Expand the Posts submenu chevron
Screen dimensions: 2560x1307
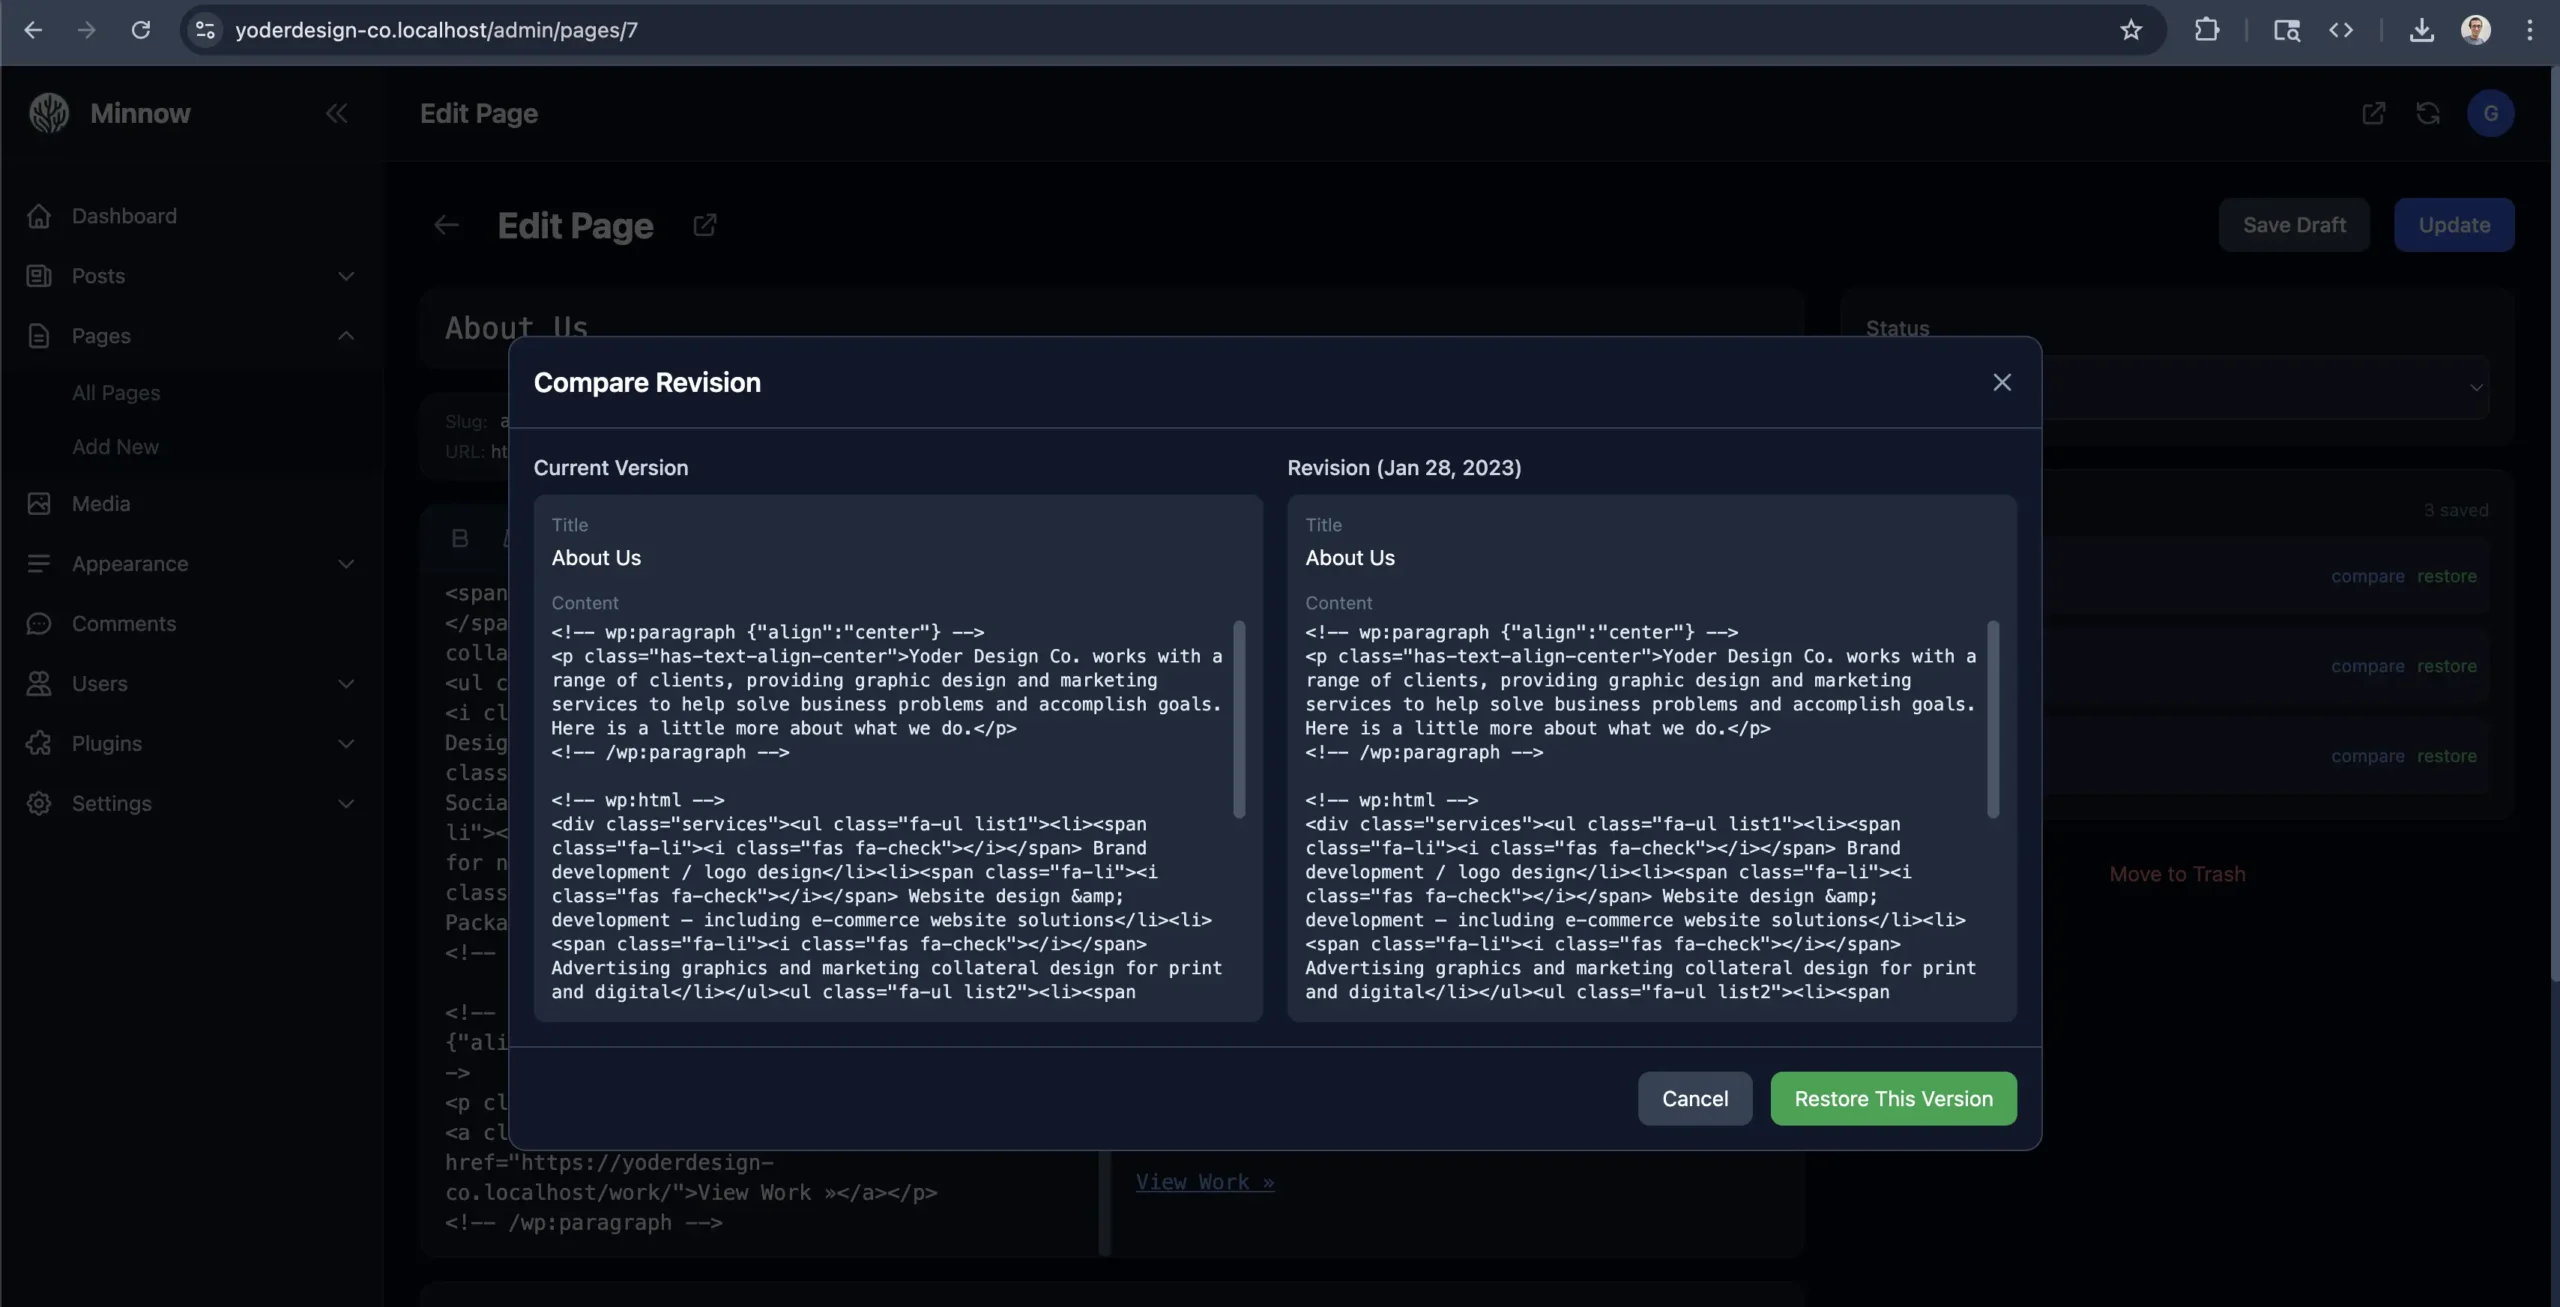point(346,276)
